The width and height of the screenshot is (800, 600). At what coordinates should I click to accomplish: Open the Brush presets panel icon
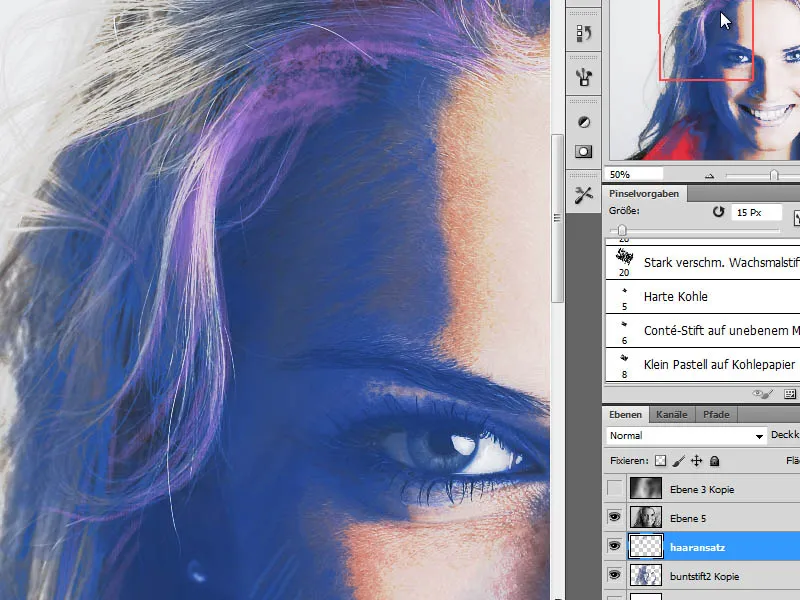(584, 78)
